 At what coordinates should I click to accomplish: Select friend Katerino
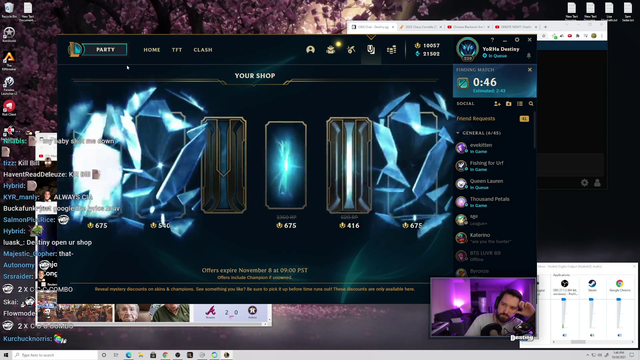(494, 238)
